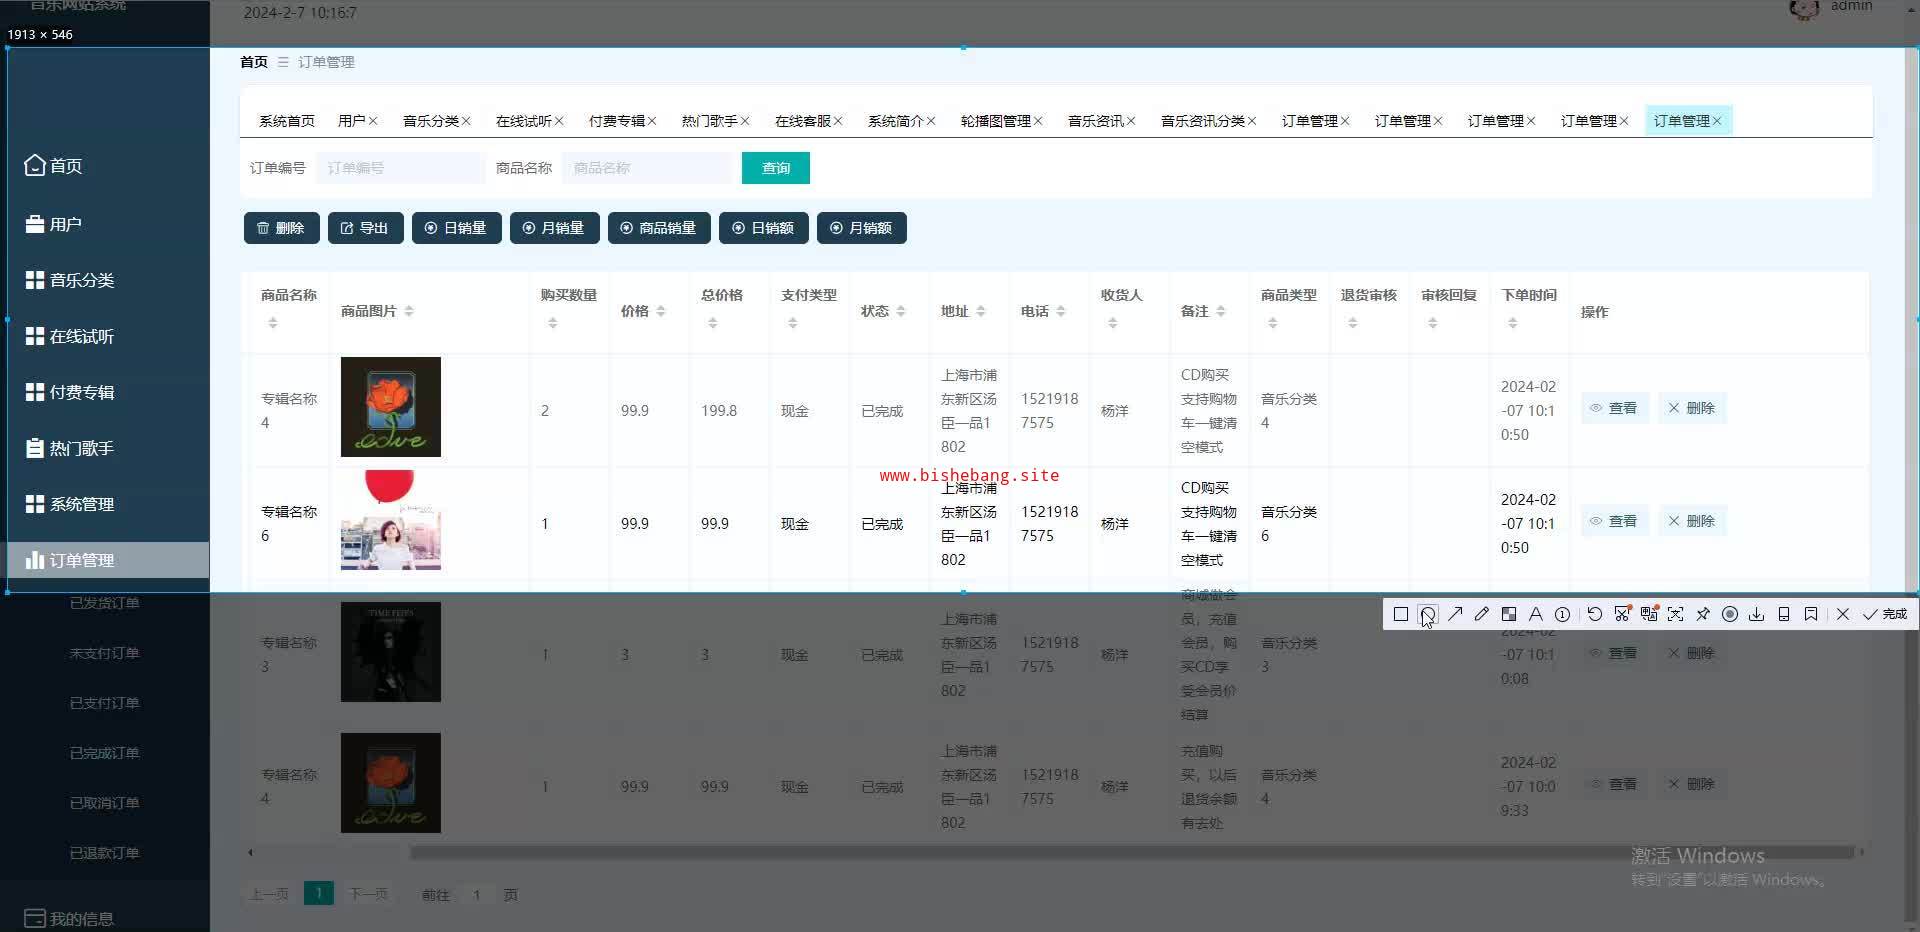The image size is (1920, 932).
Task: Select the rectangle tool in screenshot toolbar
Action: 1400,614
